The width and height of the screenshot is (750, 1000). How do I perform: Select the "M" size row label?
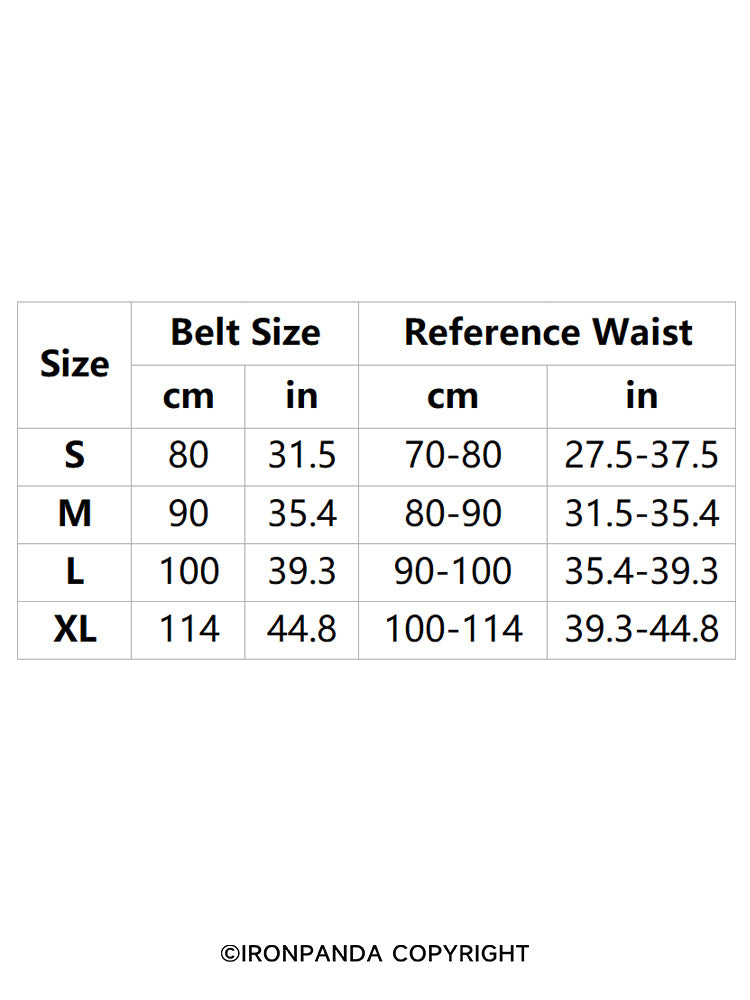click(x=74, y=514)
